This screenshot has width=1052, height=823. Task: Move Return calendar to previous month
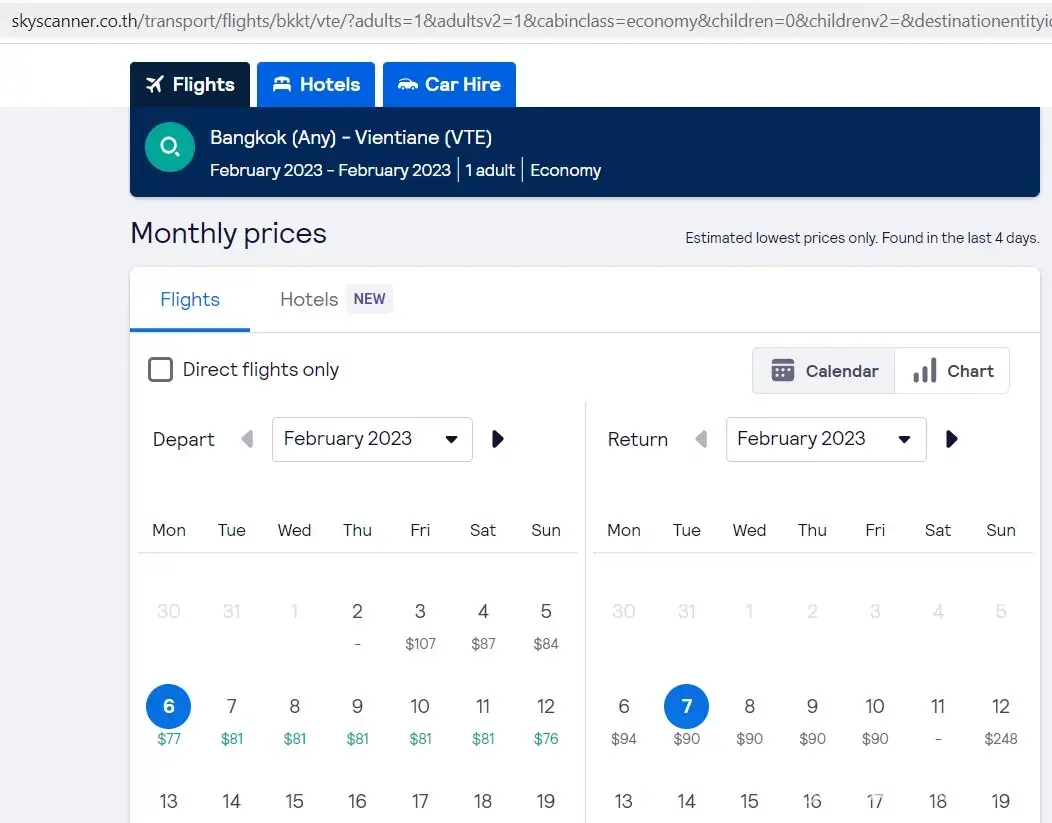coord(701,439)
